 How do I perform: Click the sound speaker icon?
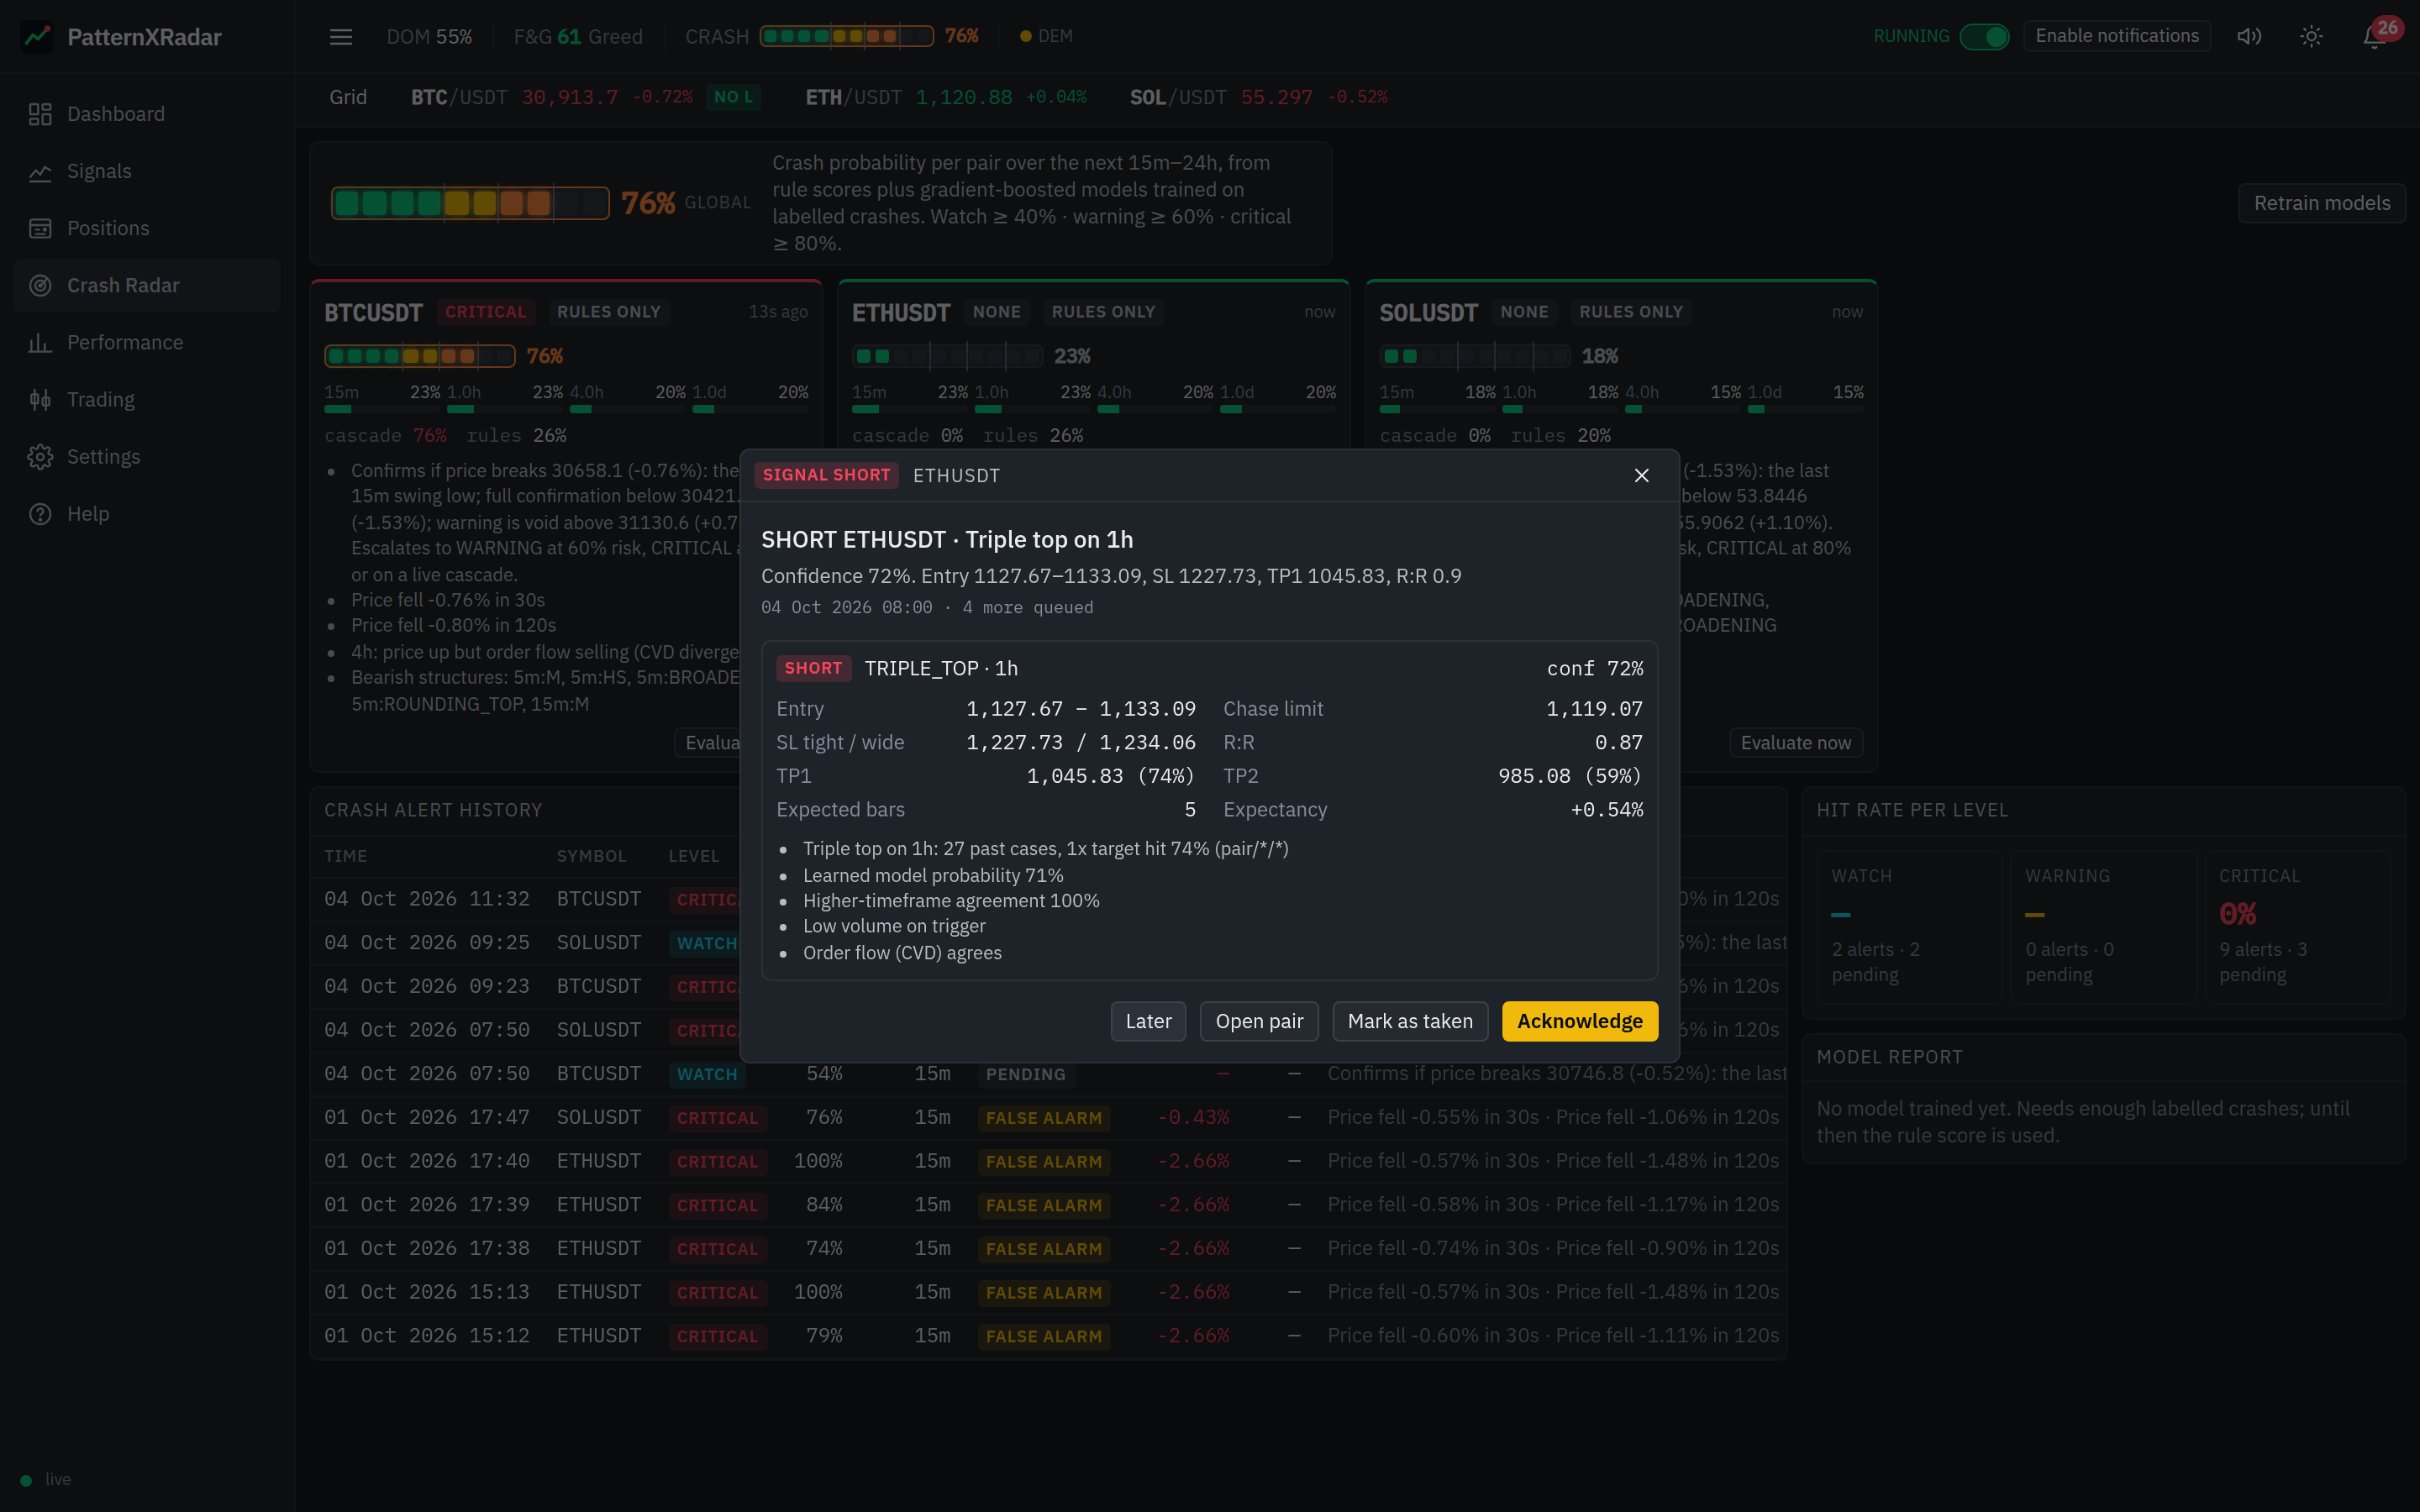2249,37
